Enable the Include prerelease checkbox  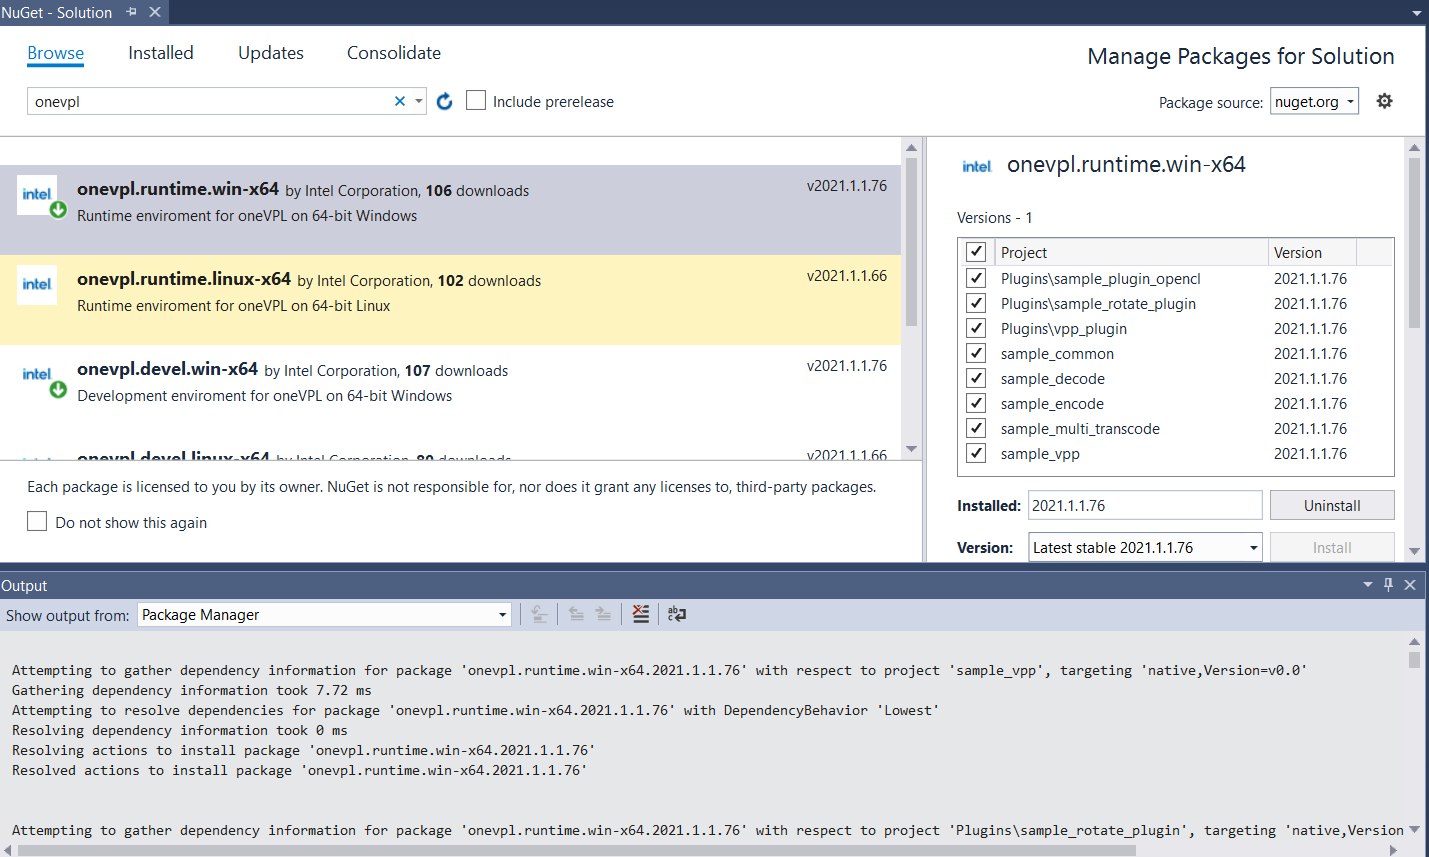coord(477,101)
